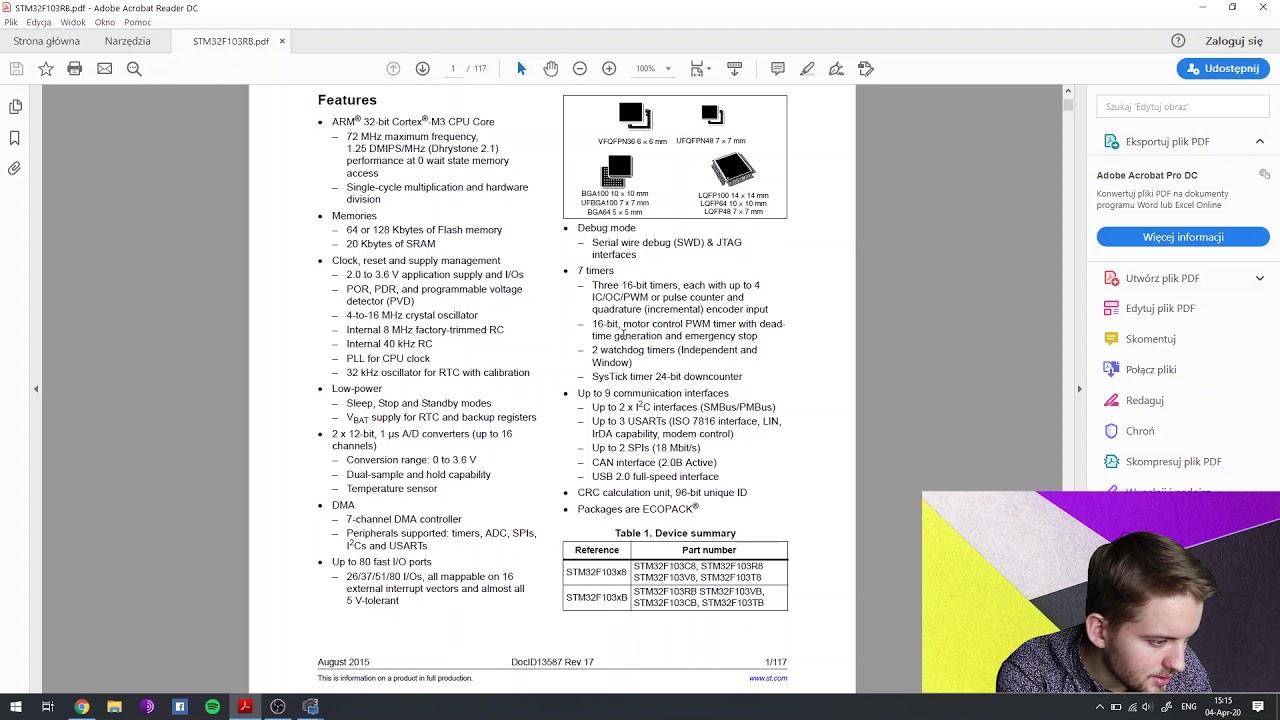Open the bookmarks panel

coord(15,138)
